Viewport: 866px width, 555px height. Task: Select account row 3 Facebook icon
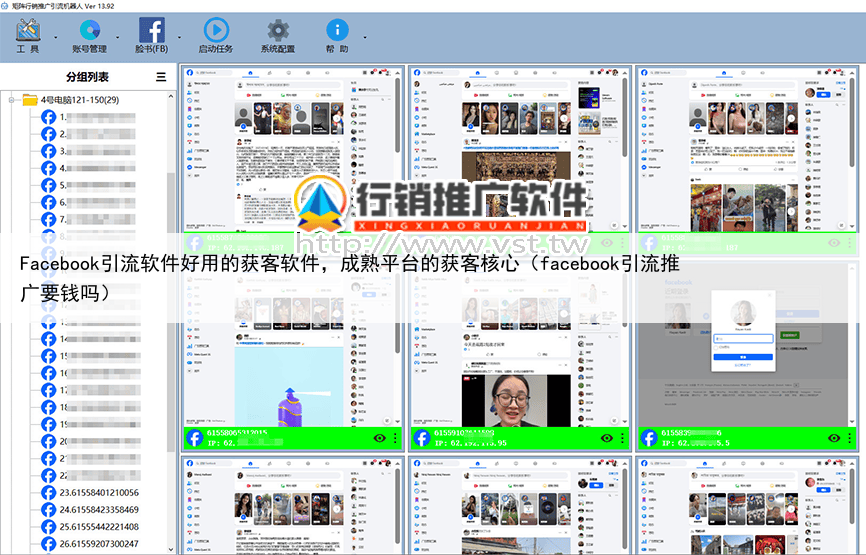[x=49, y=151]
